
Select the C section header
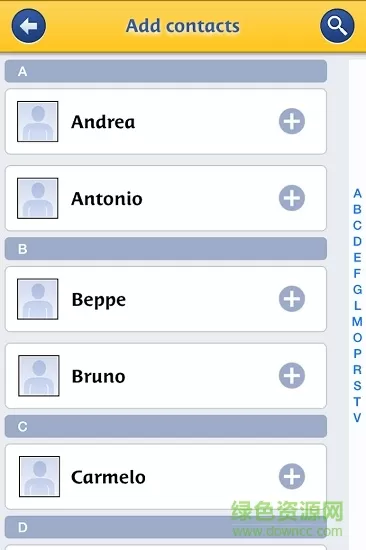click(x=166, y=426)
